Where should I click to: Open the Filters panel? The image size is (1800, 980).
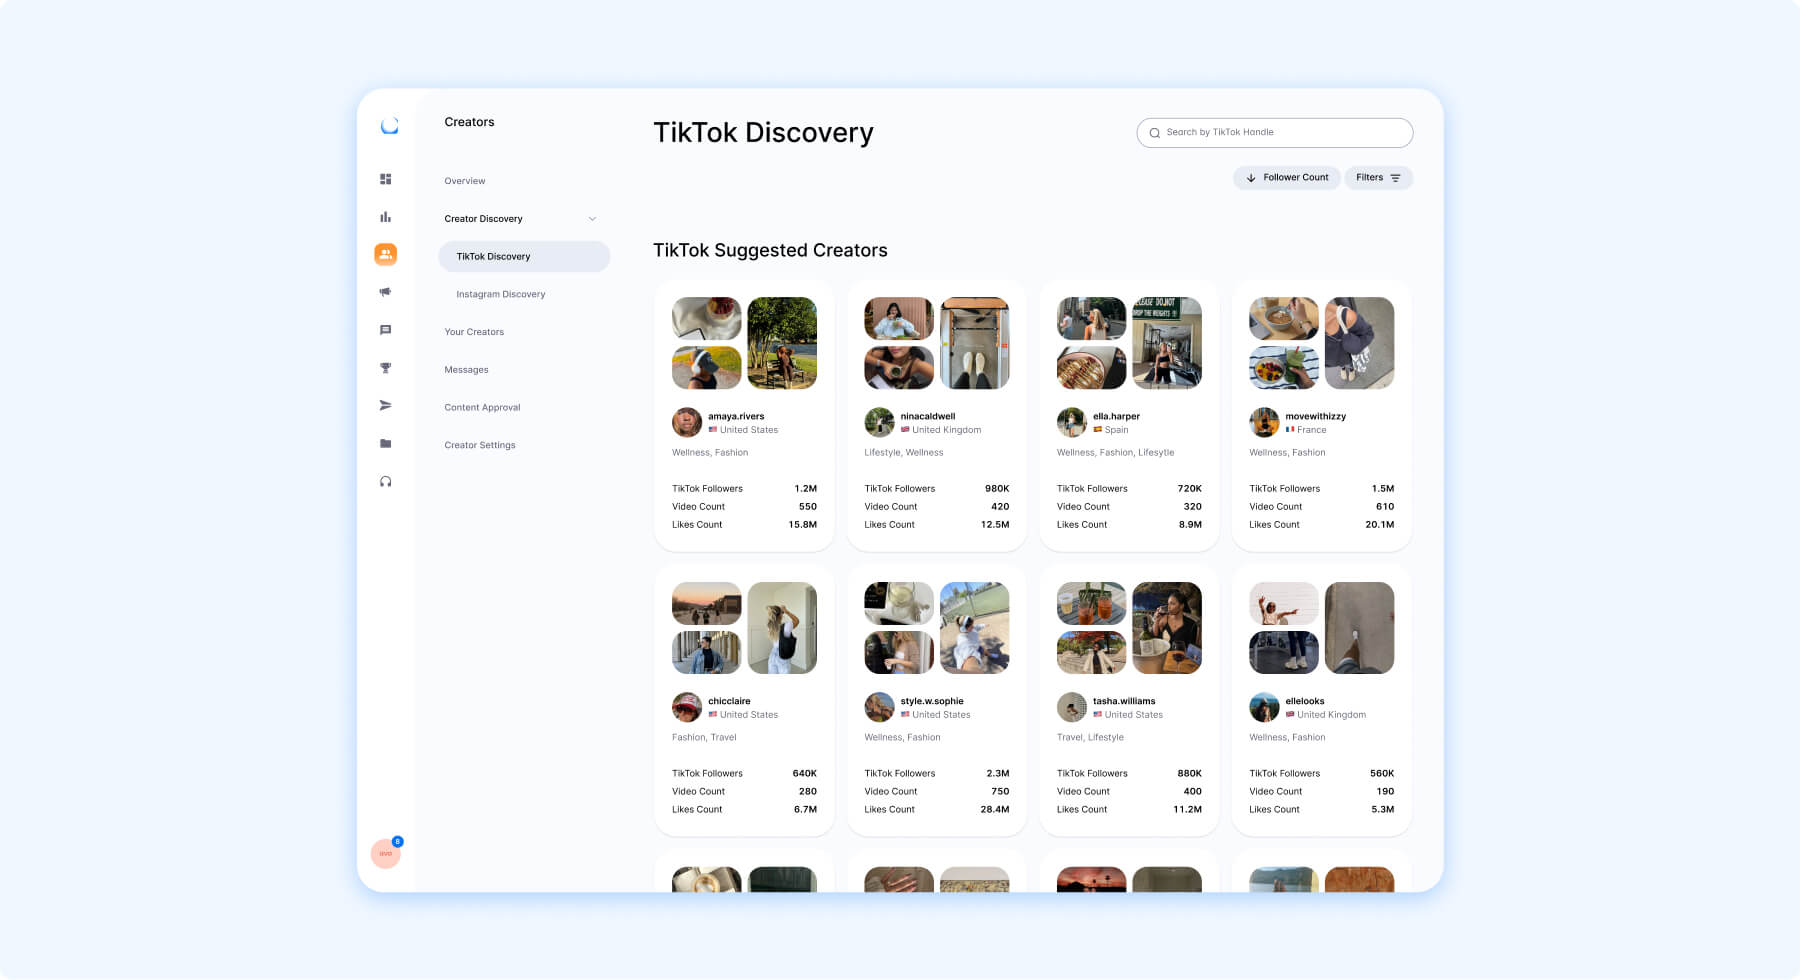[x=1379, y=177]
